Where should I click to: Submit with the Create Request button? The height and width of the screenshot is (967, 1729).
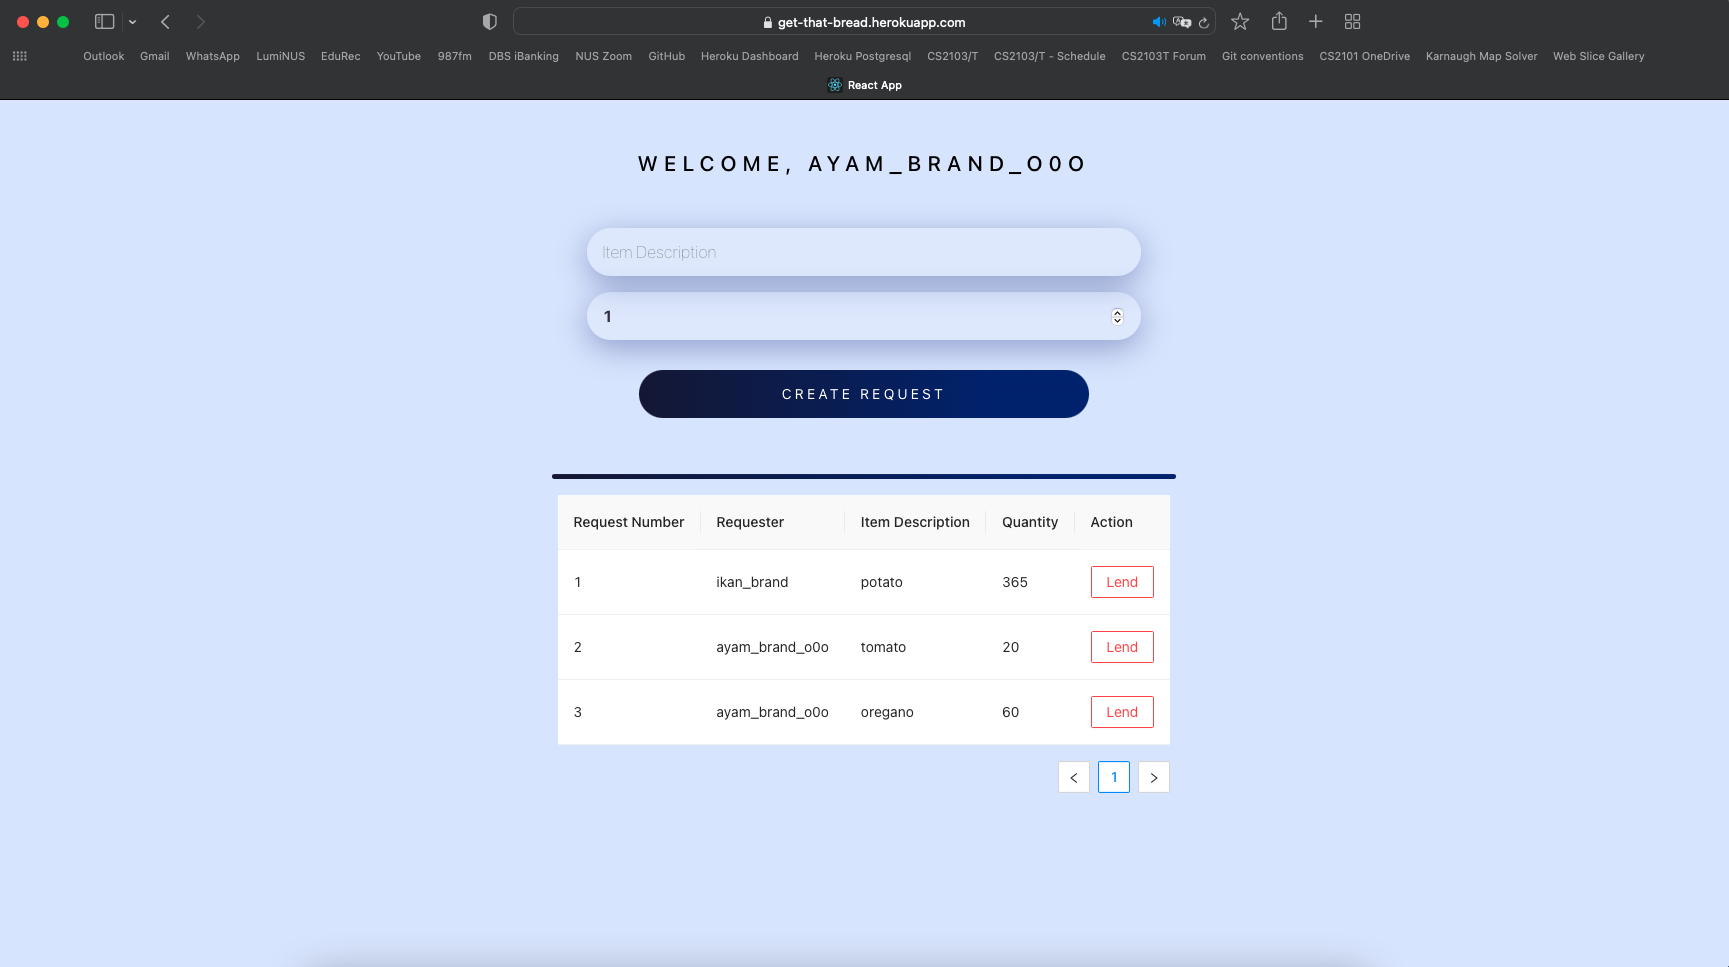pos(864,394)
